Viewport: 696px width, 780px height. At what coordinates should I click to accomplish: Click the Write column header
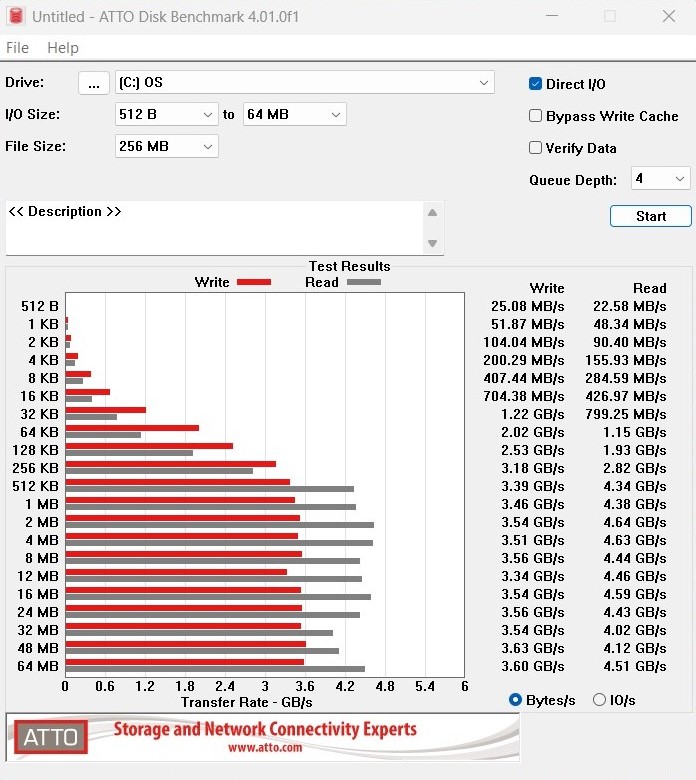point(547,288)
